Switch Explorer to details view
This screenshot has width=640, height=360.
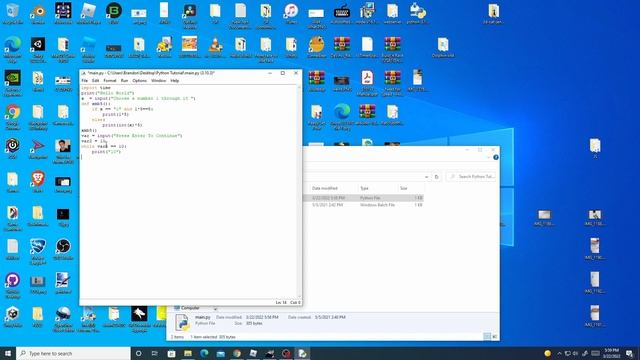(487, 336)
